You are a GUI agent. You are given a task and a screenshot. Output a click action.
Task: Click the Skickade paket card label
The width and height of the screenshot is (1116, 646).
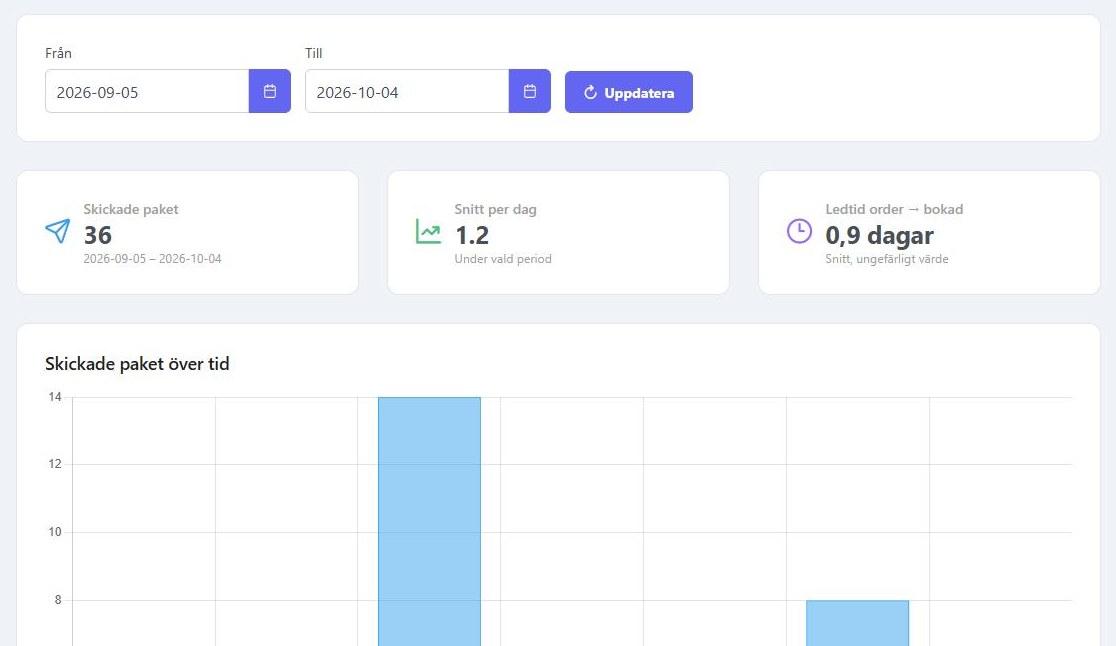click(131, 209)
